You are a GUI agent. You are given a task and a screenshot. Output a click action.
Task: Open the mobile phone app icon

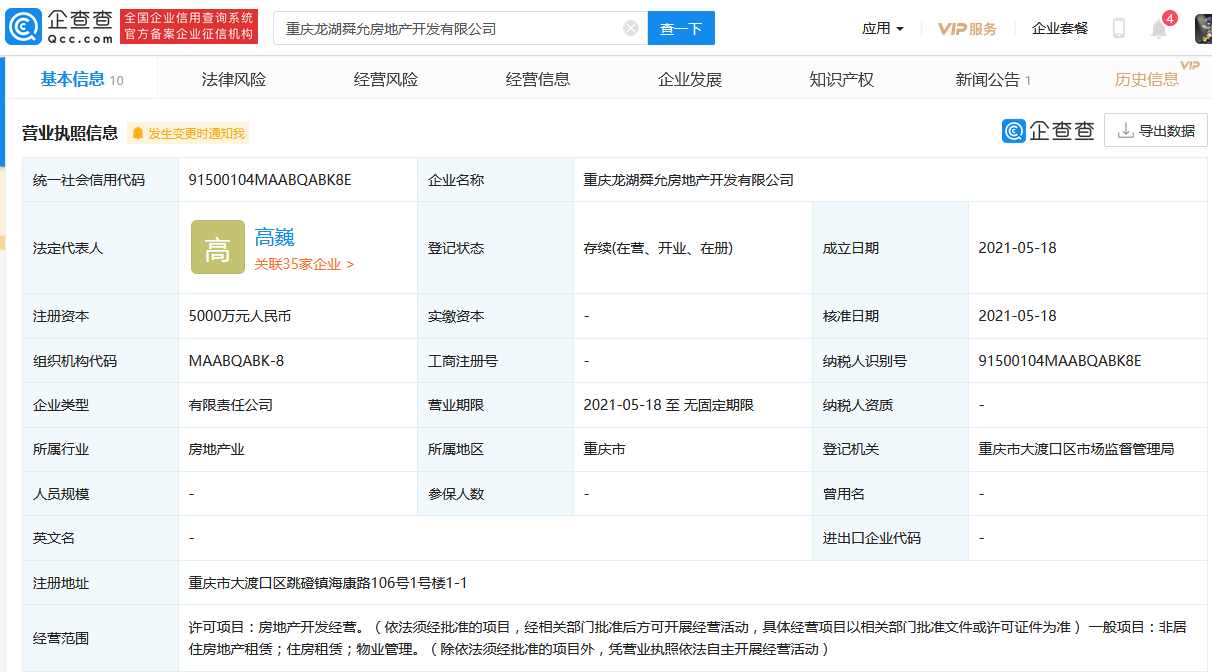(x=1119, y=28)
